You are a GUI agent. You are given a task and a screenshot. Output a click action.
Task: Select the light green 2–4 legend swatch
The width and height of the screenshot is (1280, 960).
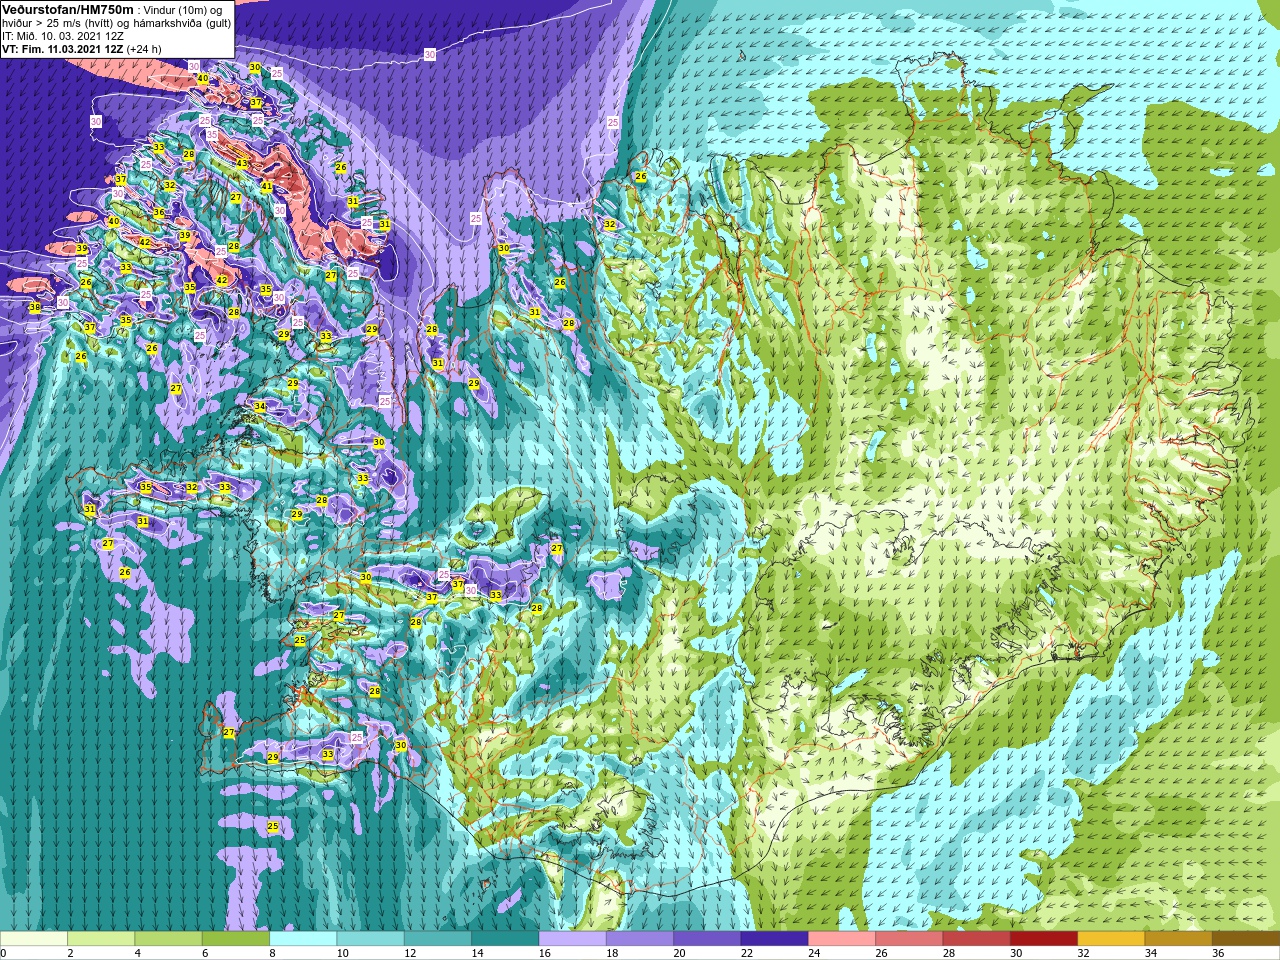(x=101, y=939)
